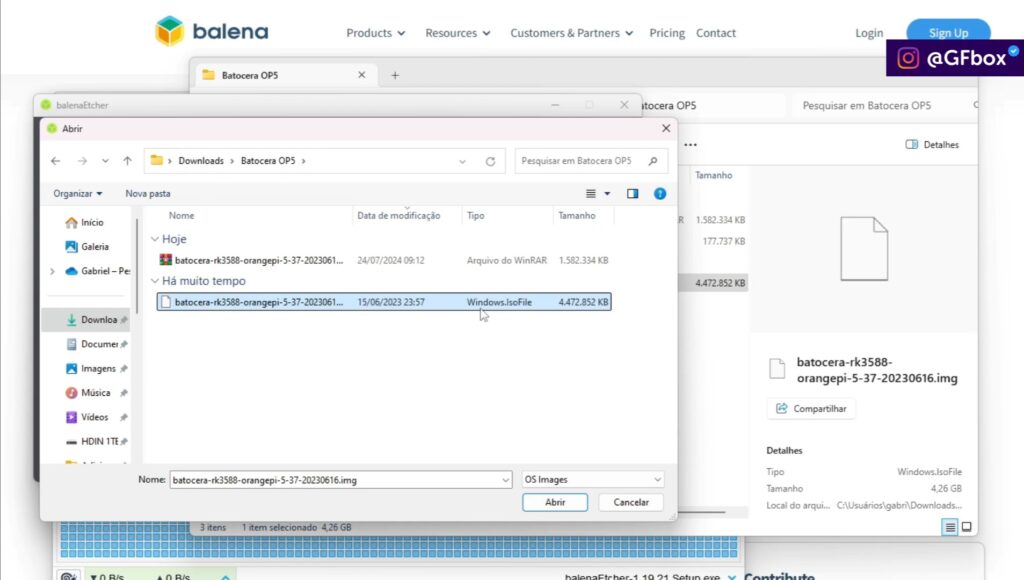1024x580 pixels.
Task: Open the Música quick access folder
Action: [88, 393]
